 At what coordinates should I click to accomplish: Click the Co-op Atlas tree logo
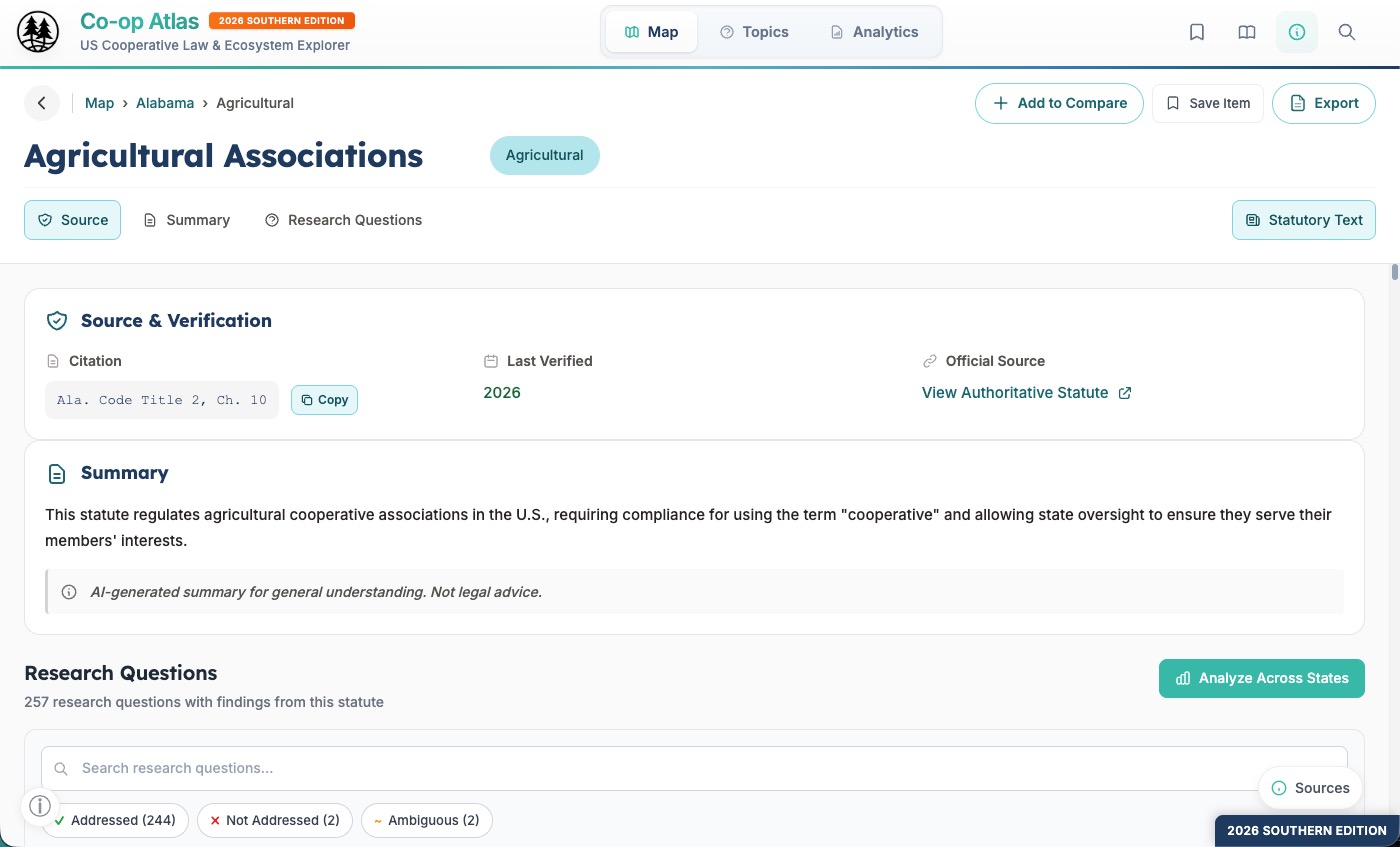pyautogui.click(x=38, y=33)
